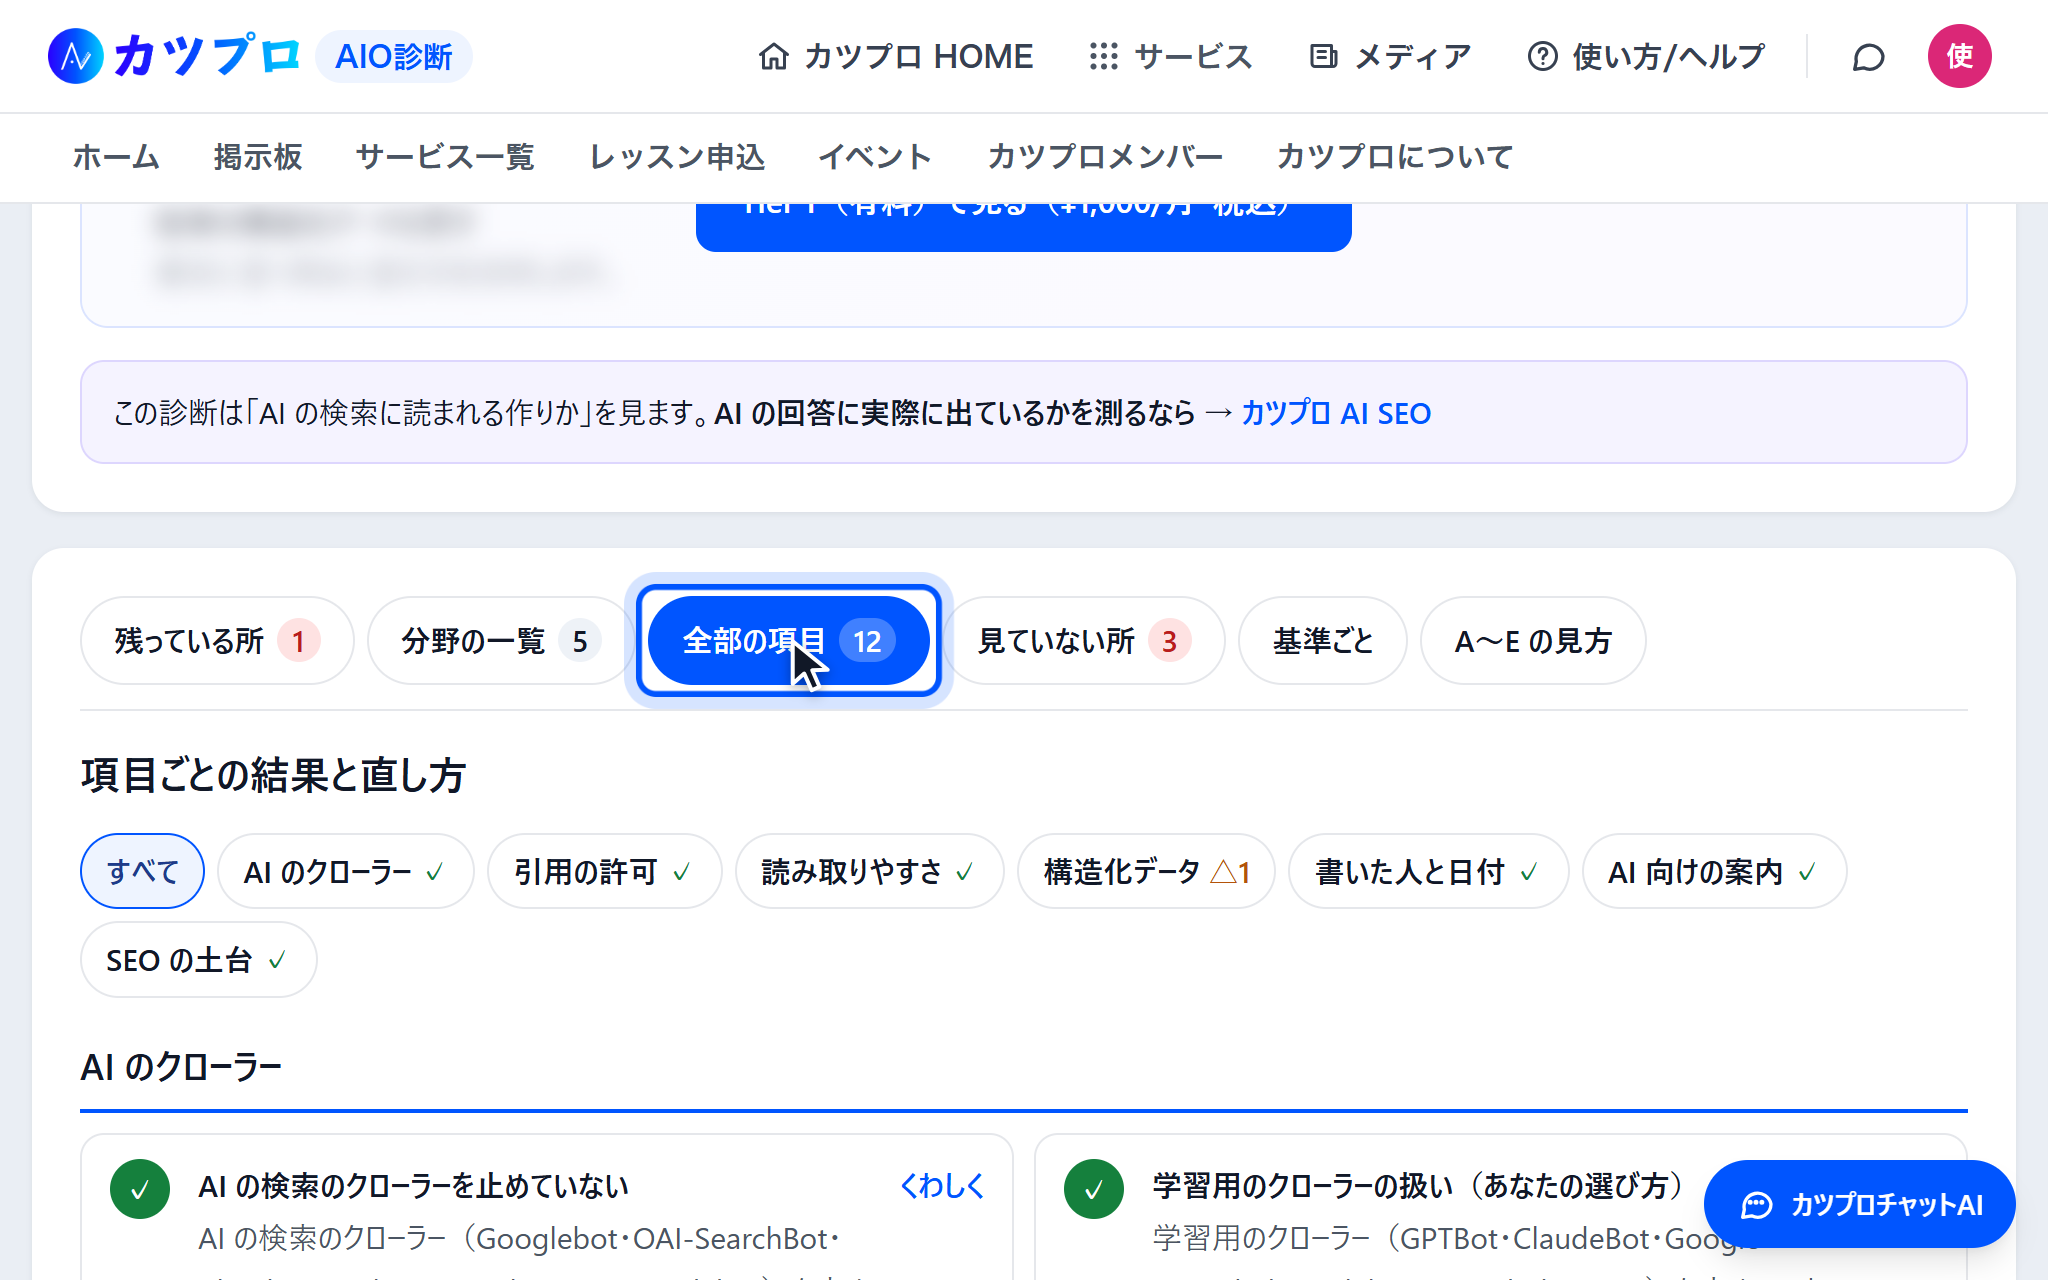Image resolution: width=2048 pixels, height=1280 pixels.
Task: Click the 項目ごとの結果と直し方 heading
Action: (x=273, y=775)
